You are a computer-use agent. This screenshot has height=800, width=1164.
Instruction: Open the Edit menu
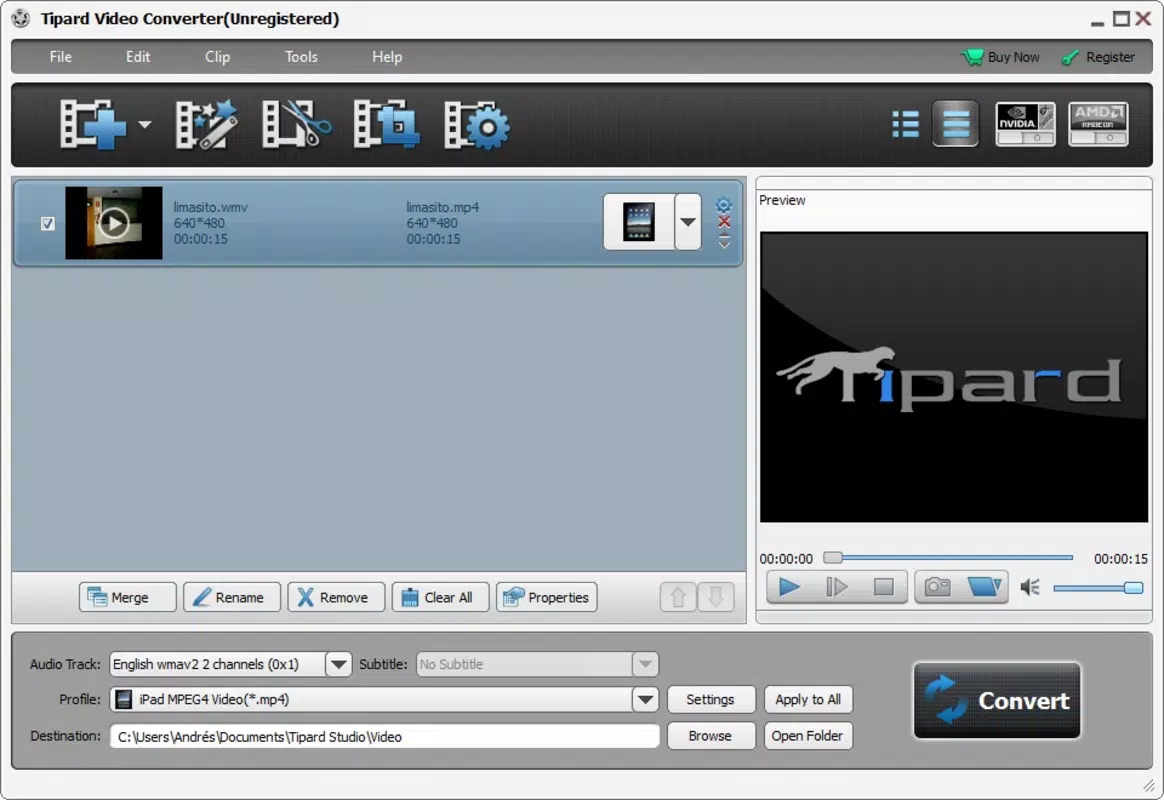point(138,56)
